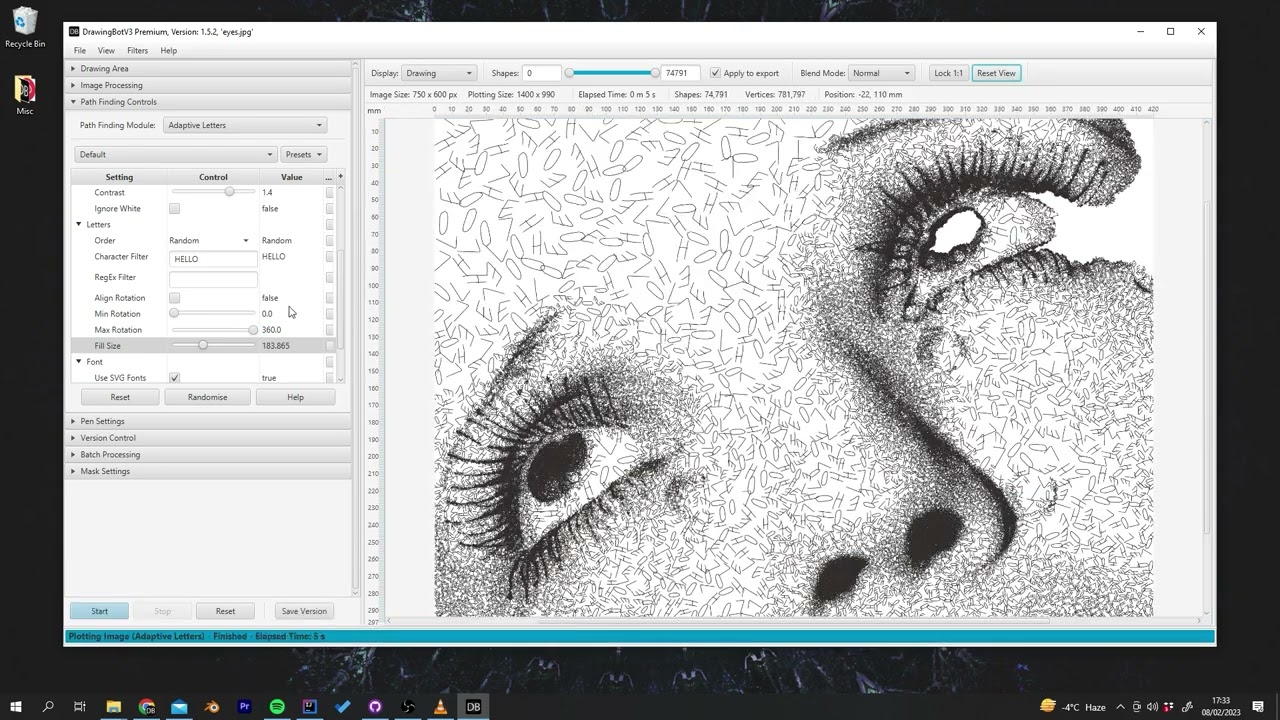Open IntelliJ IDEA from taskbar
Screen dimensions: 1280x720
310,707
